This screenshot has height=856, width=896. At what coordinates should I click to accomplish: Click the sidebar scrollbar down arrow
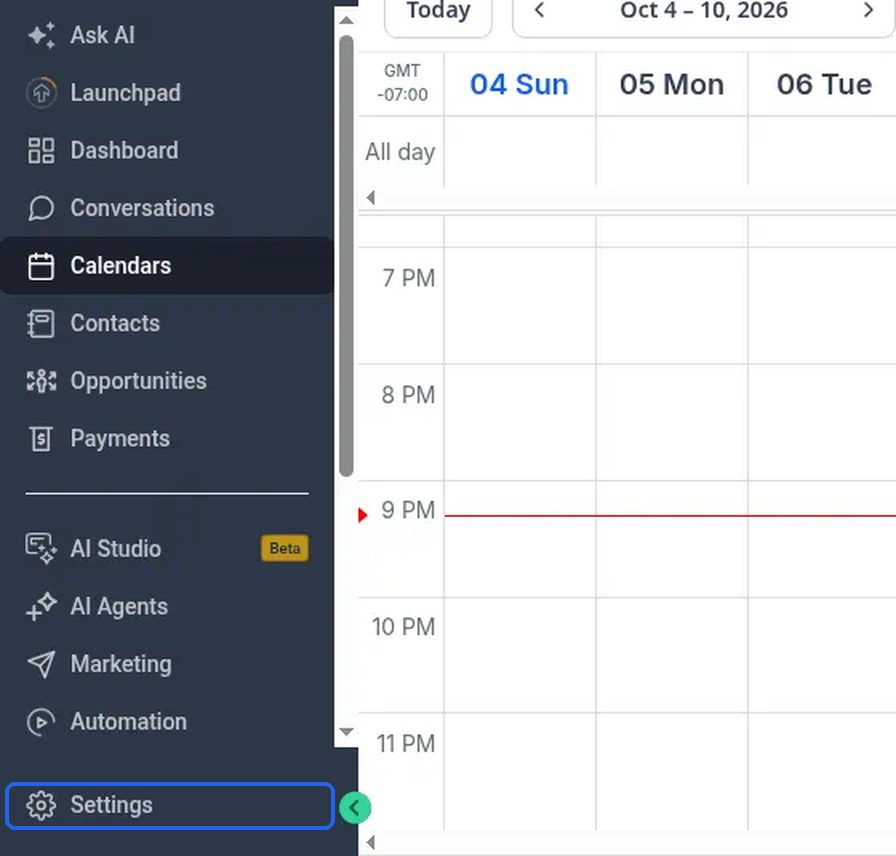346,731
